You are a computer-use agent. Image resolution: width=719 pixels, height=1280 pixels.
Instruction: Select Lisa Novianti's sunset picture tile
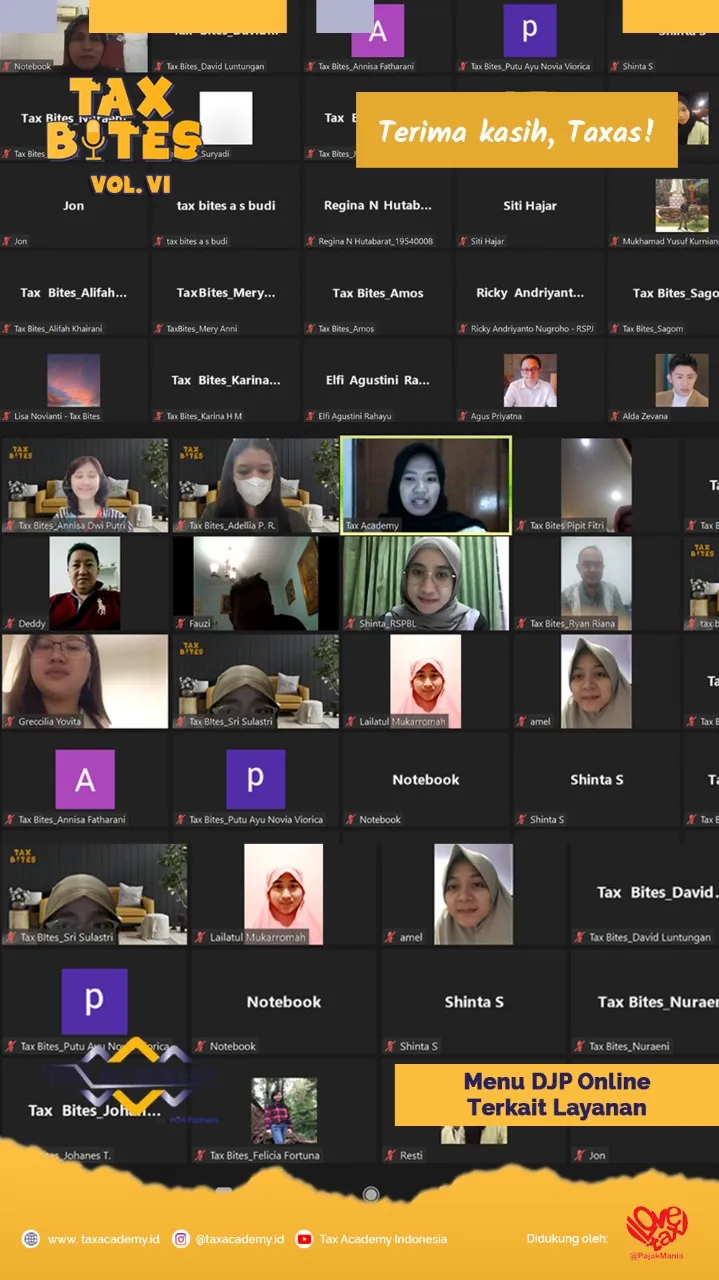(x=74, y=380)
